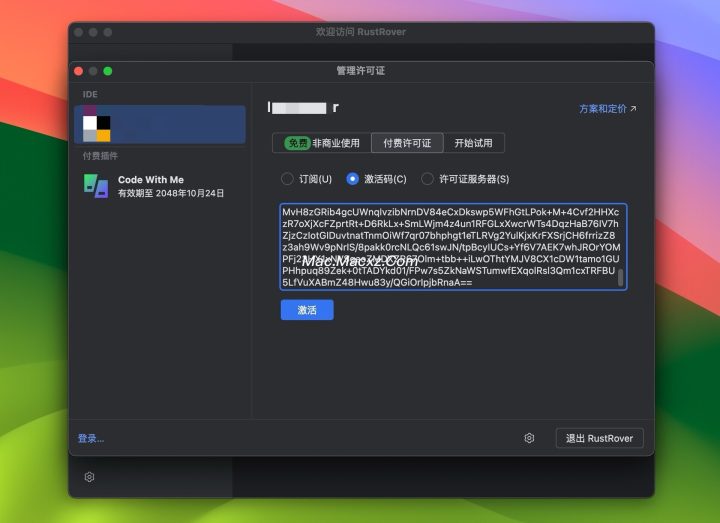This screenshot has width=720, height=523.
Task: Close the 管理许可证 dialog with red button
Action: (79, 71)
